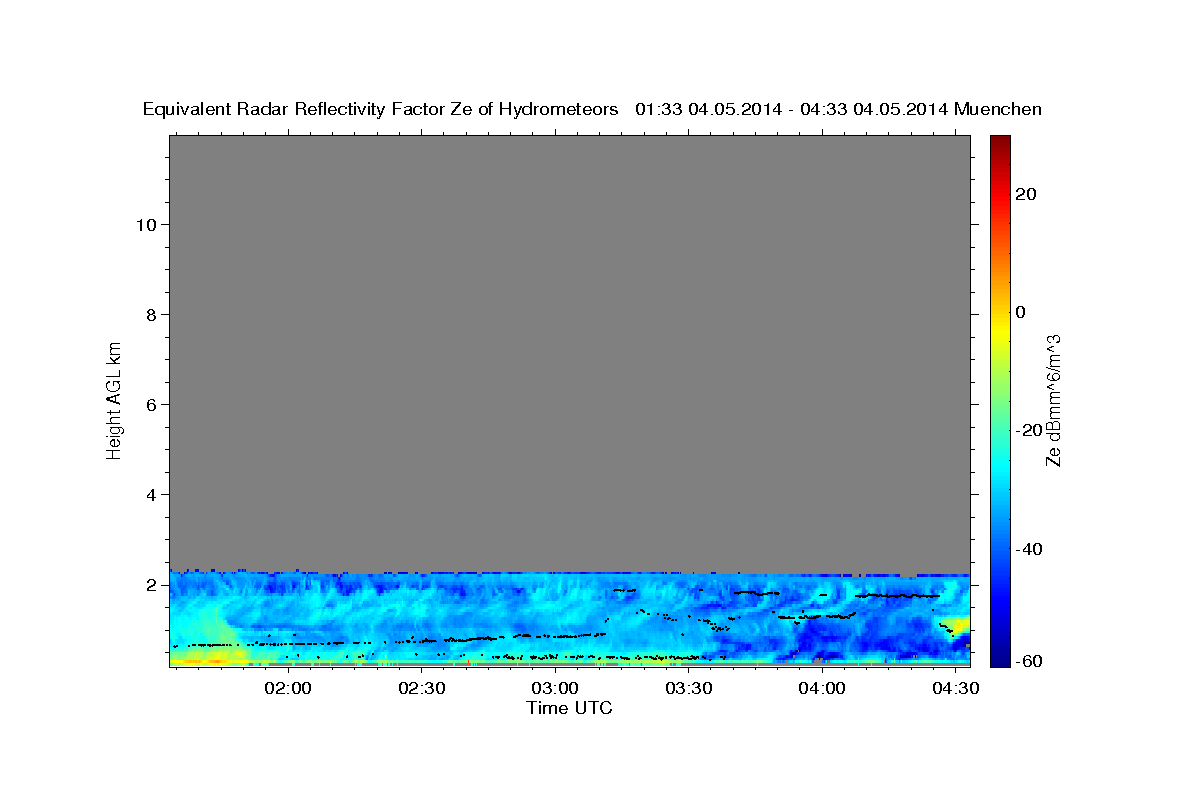
Task: Click the 04:30 time tick label
Action: tap(957, 689)
